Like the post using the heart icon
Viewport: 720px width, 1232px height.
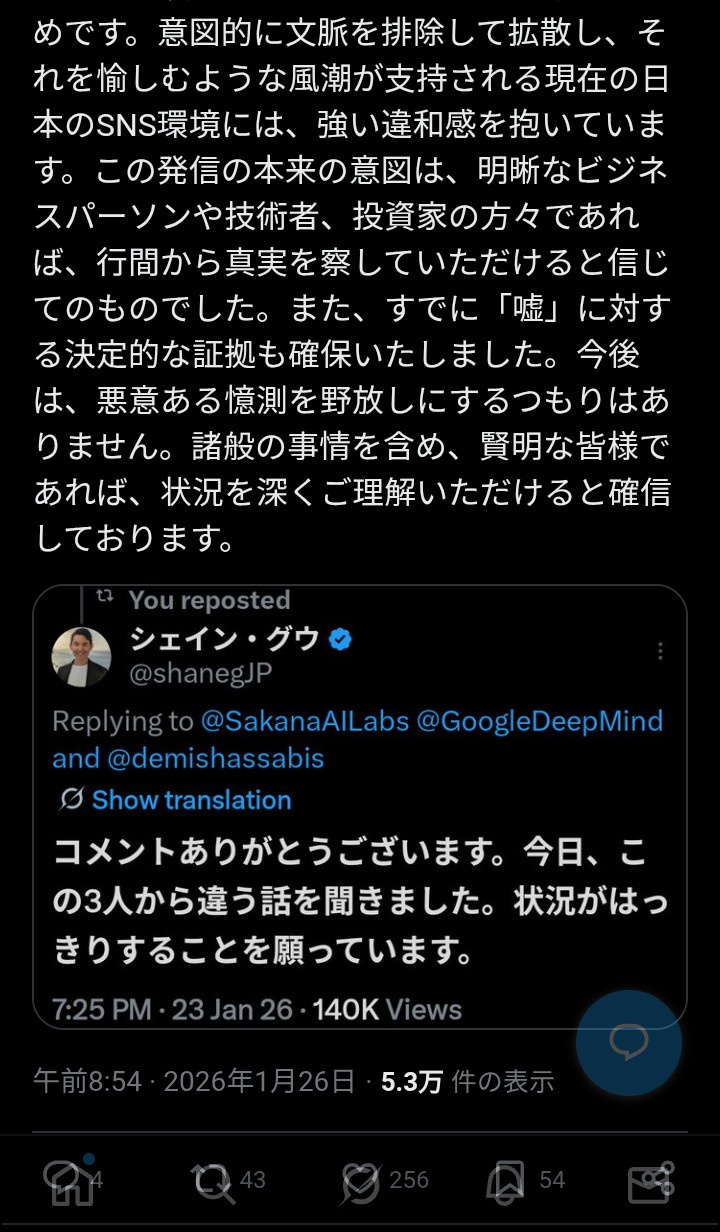point(361,1181)
